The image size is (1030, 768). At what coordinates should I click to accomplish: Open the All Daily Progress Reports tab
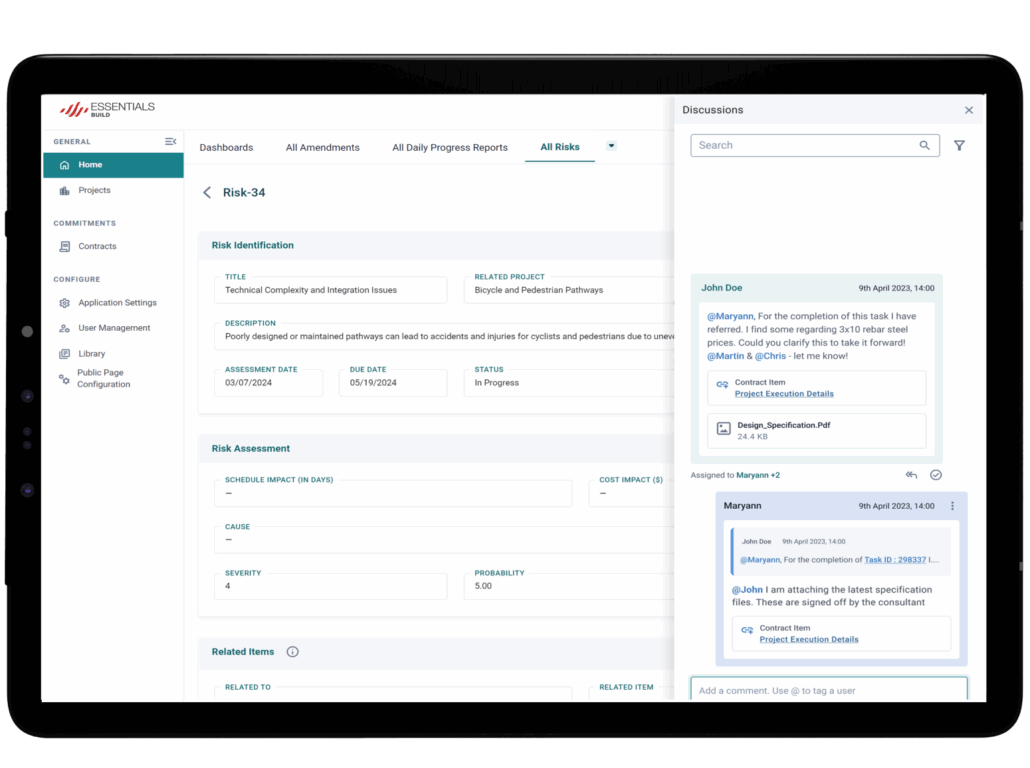click(450, 148)
